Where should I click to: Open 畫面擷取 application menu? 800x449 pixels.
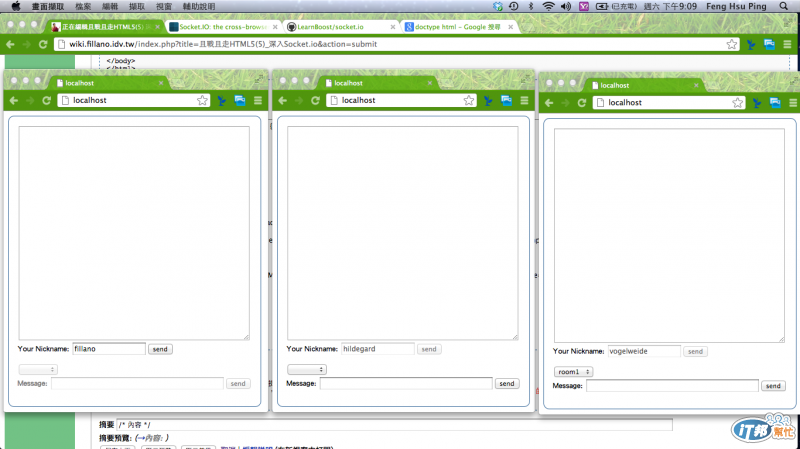coord(48,6)
